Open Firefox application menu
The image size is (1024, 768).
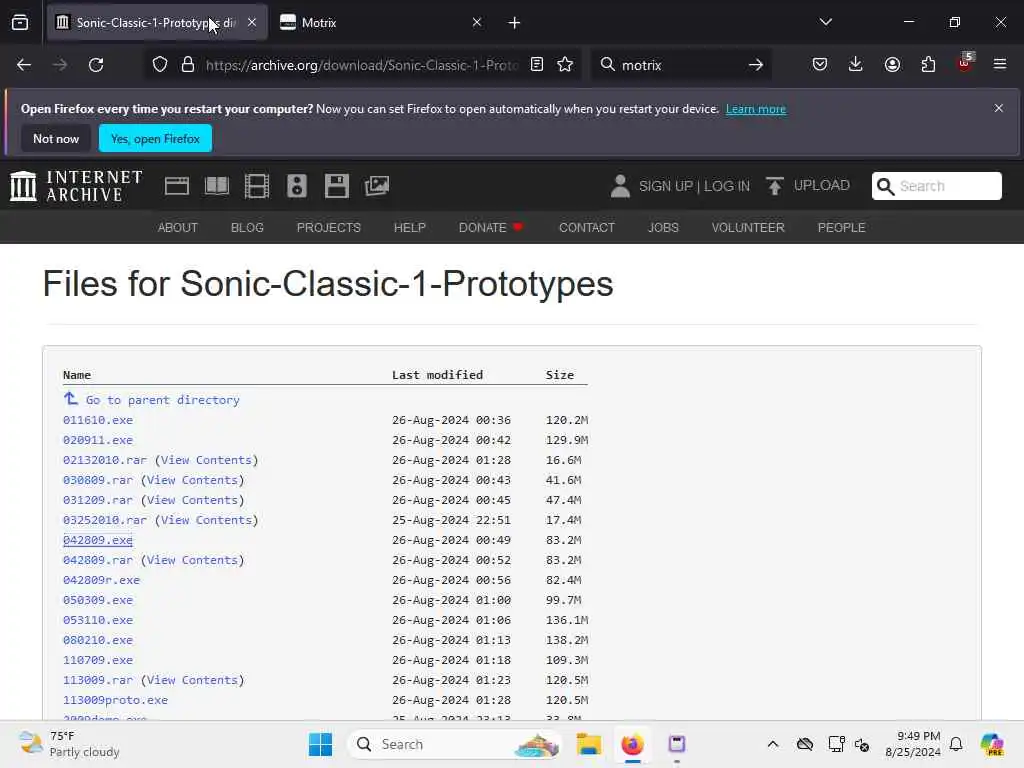pos(1000,64)
